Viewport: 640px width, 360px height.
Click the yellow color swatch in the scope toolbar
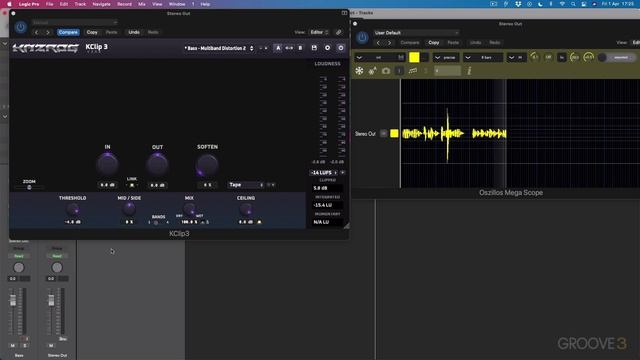[414, 57]
